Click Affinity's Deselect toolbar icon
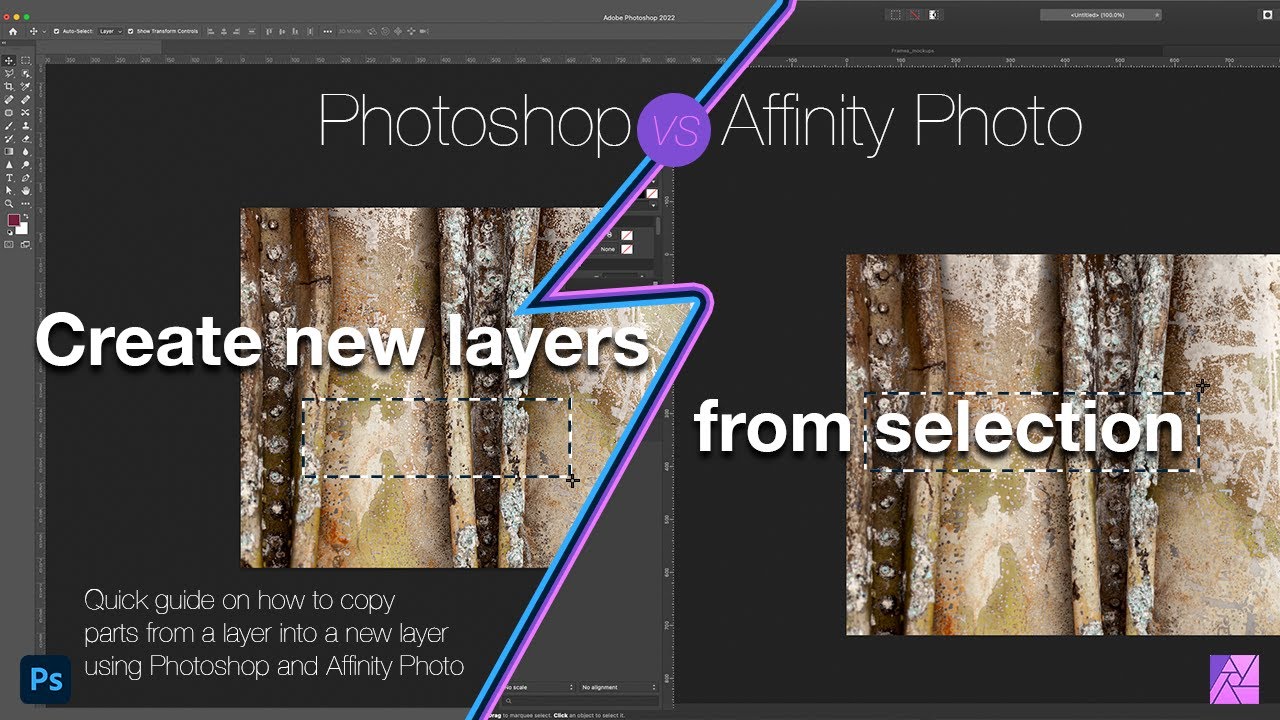 tap(914, 14)
